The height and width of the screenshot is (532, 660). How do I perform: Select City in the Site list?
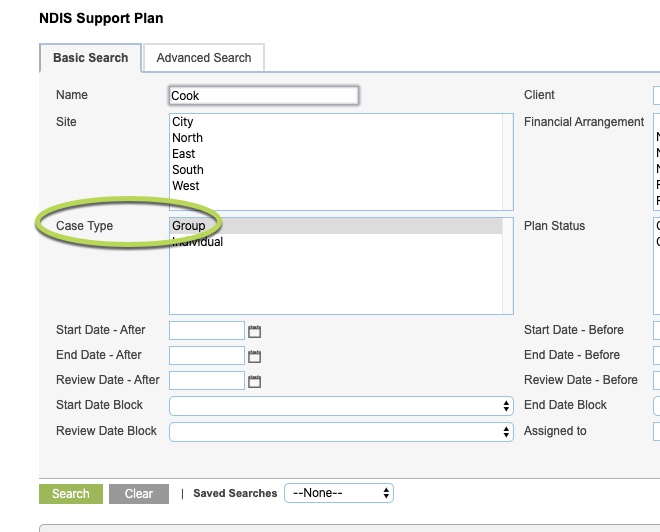coord(336,122)
